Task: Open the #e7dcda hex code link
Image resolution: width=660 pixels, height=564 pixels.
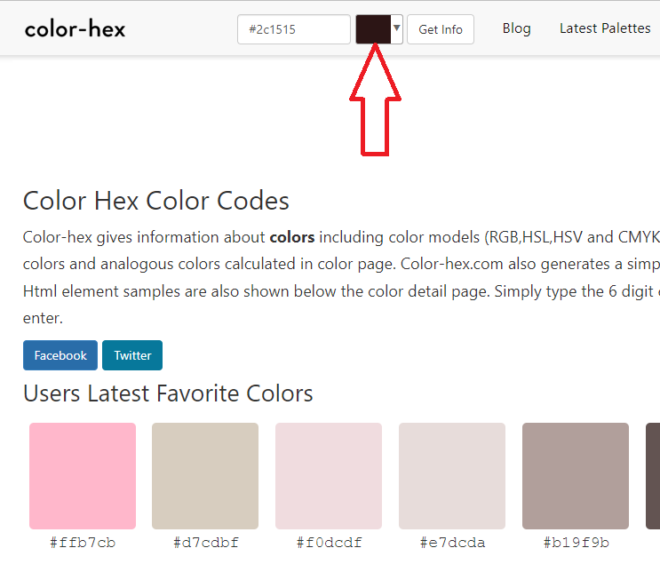Action: click(x=452, y=543)
